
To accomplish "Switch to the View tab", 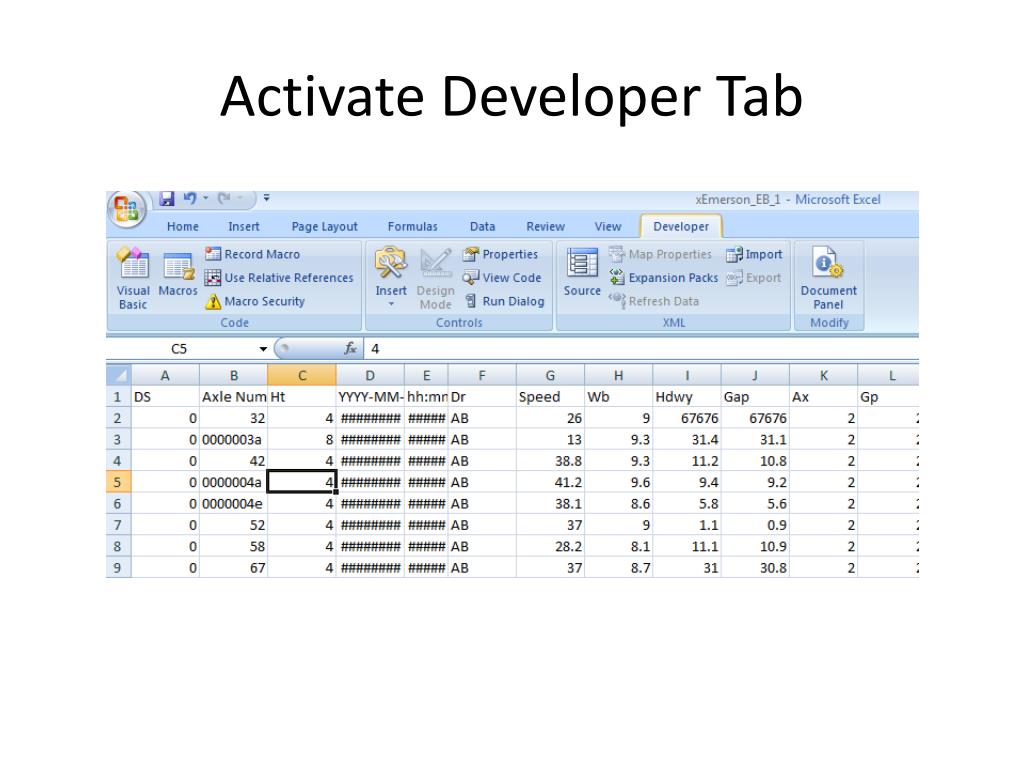I will pyautogui.click(x=607, y=227).
